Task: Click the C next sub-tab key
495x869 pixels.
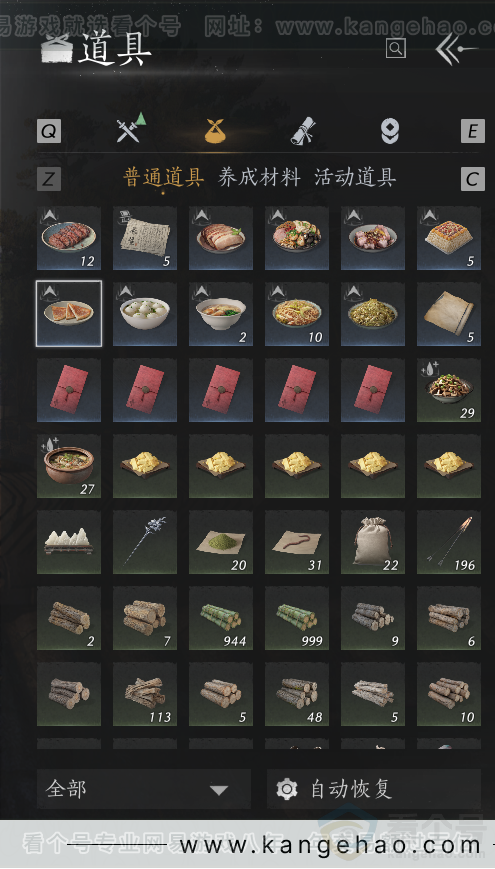Action: [473, 179]
